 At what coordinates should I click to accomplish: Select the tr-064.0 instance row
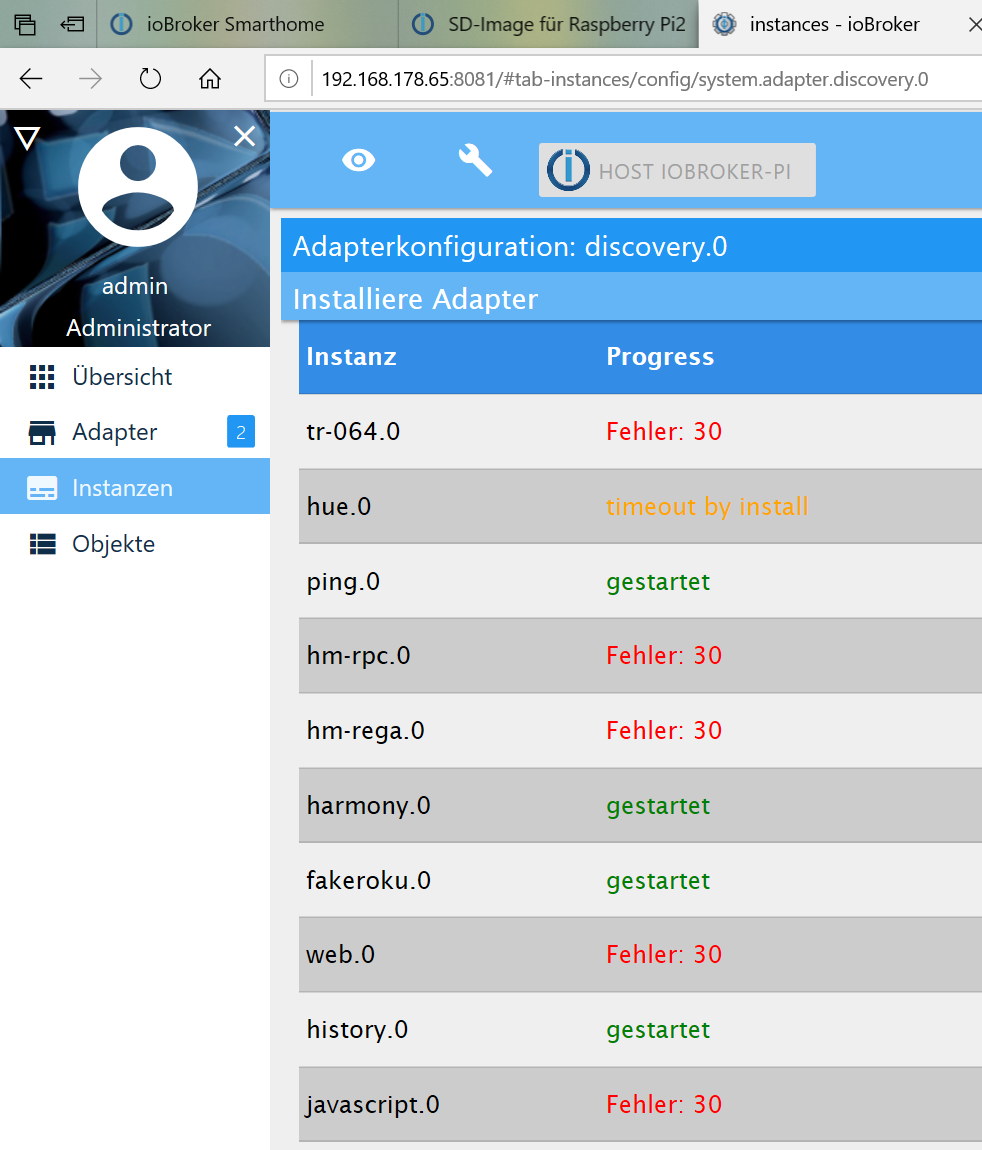(640, 431)
